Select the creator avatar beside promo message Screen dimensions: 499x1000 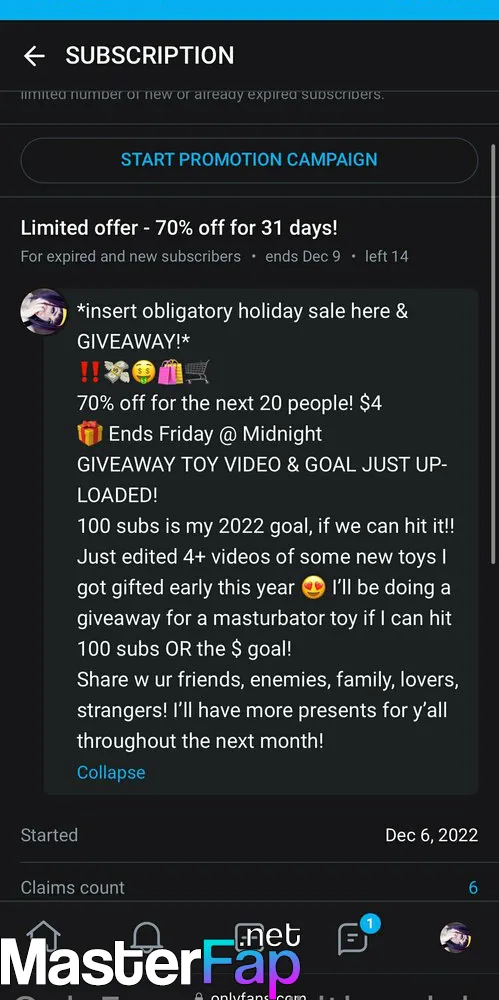point(43,312)
